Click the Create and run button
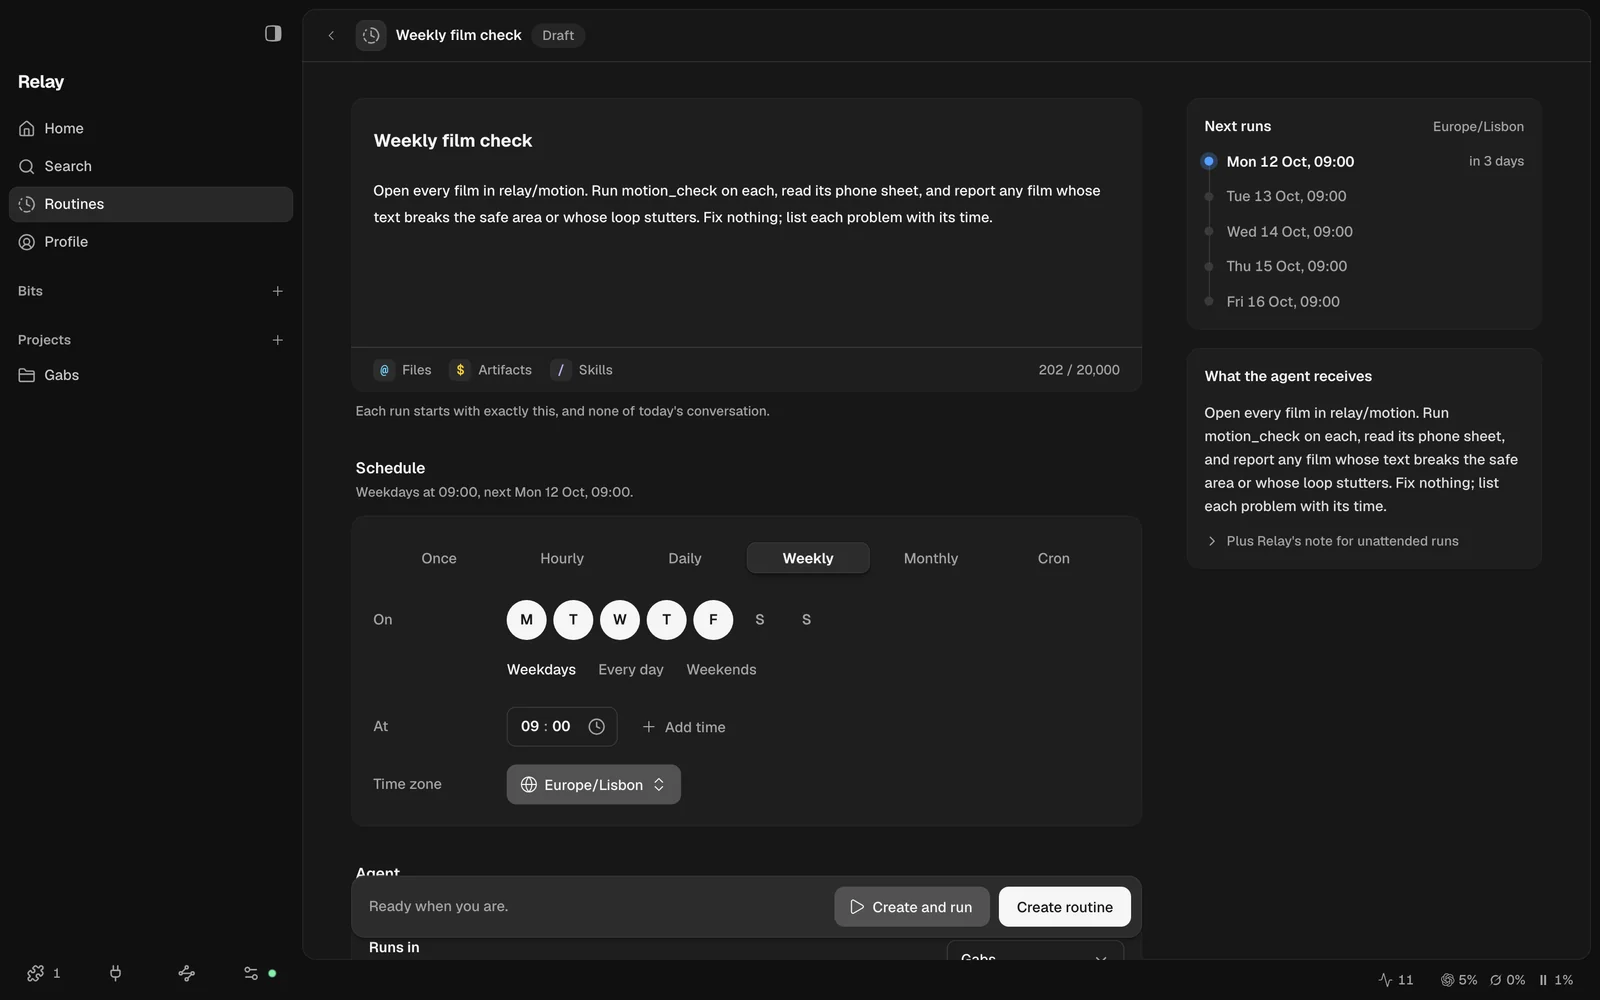The height and width of the screenshot is (1000, 1600). click(x=912, y=907)
